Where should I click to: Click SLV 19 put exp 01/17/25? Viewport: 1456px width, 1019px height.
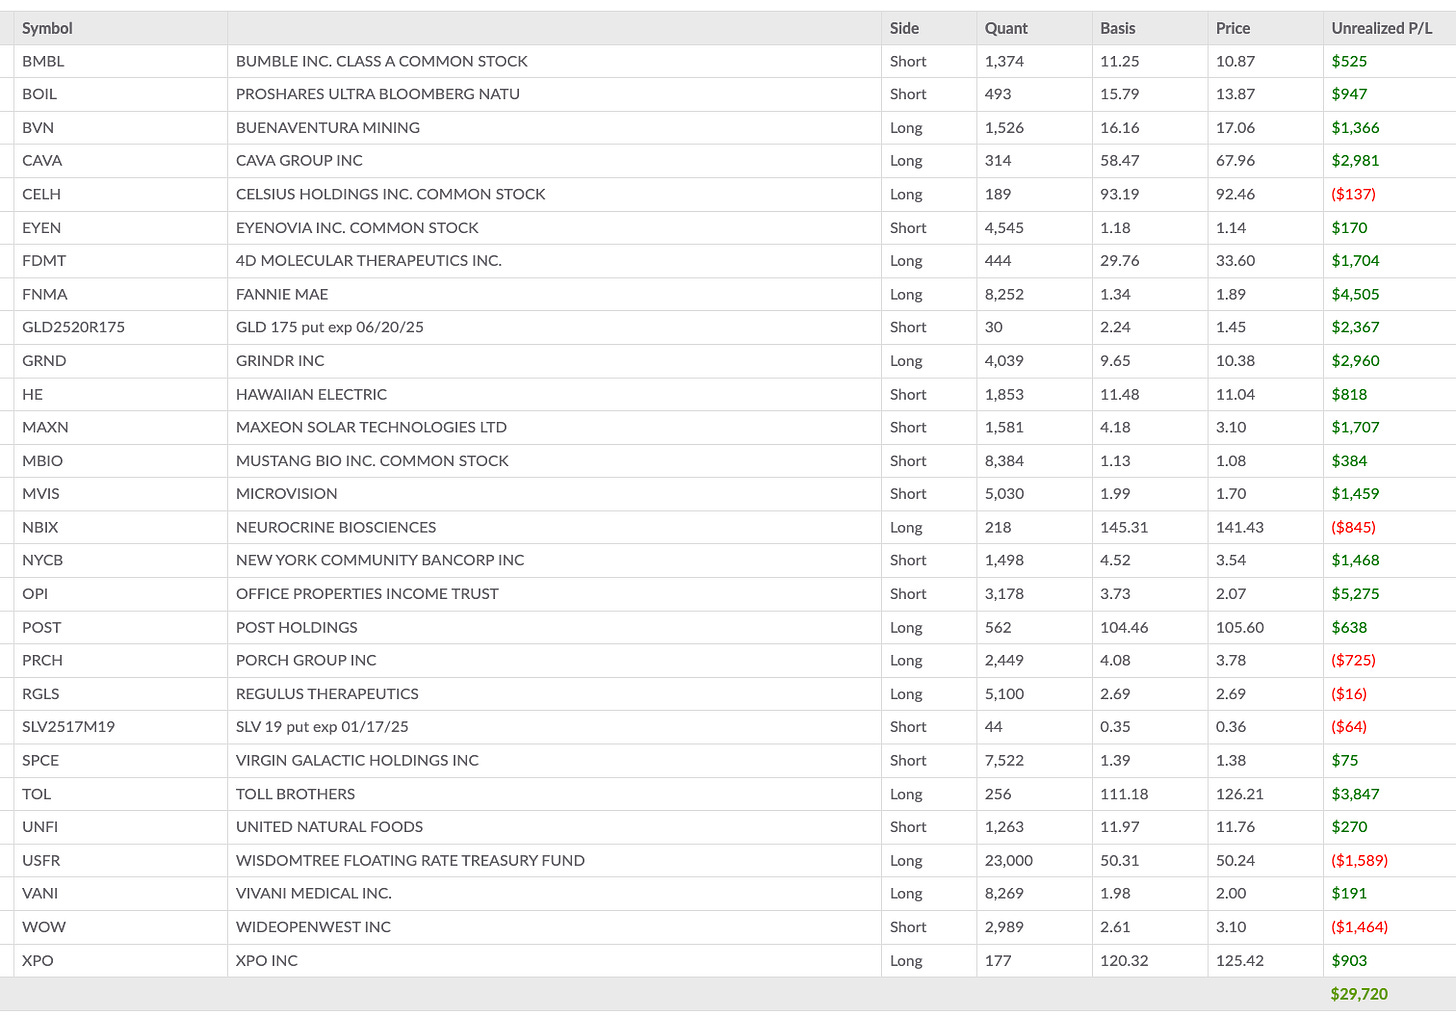pos(322,727)
